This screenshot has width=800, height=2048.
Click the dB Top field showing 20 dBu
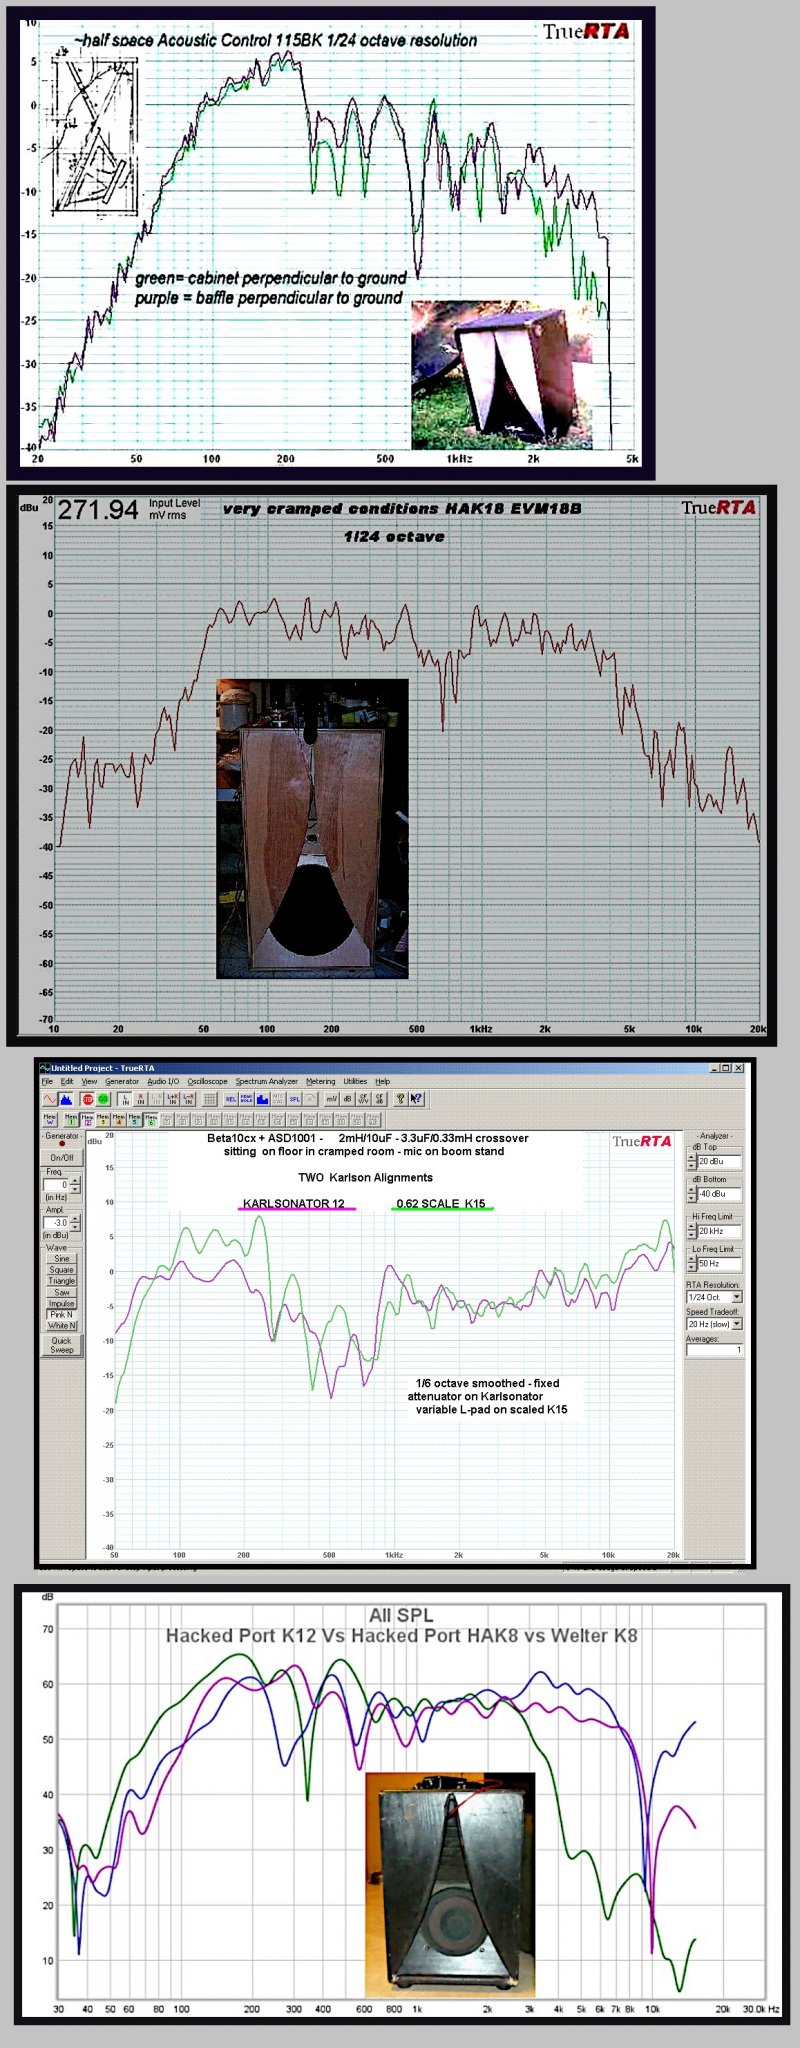pos(719,1161)
